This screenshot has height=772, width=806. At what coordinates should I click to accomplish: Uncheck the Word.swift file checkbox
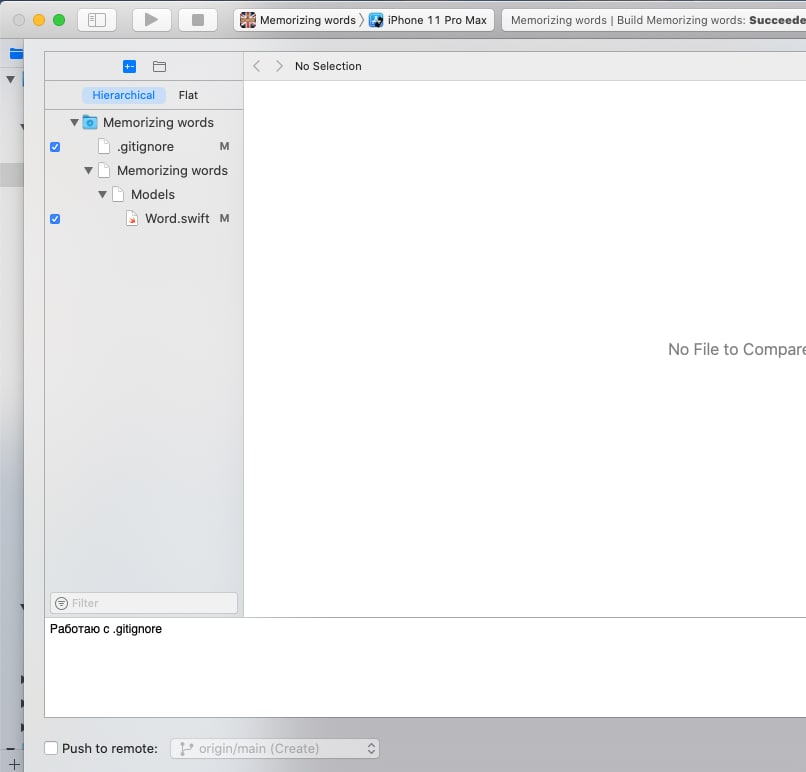[x=55, y=219]
